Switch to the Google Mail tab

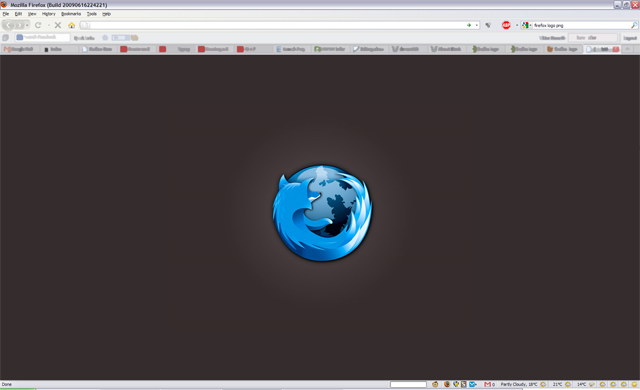(20, 49)
